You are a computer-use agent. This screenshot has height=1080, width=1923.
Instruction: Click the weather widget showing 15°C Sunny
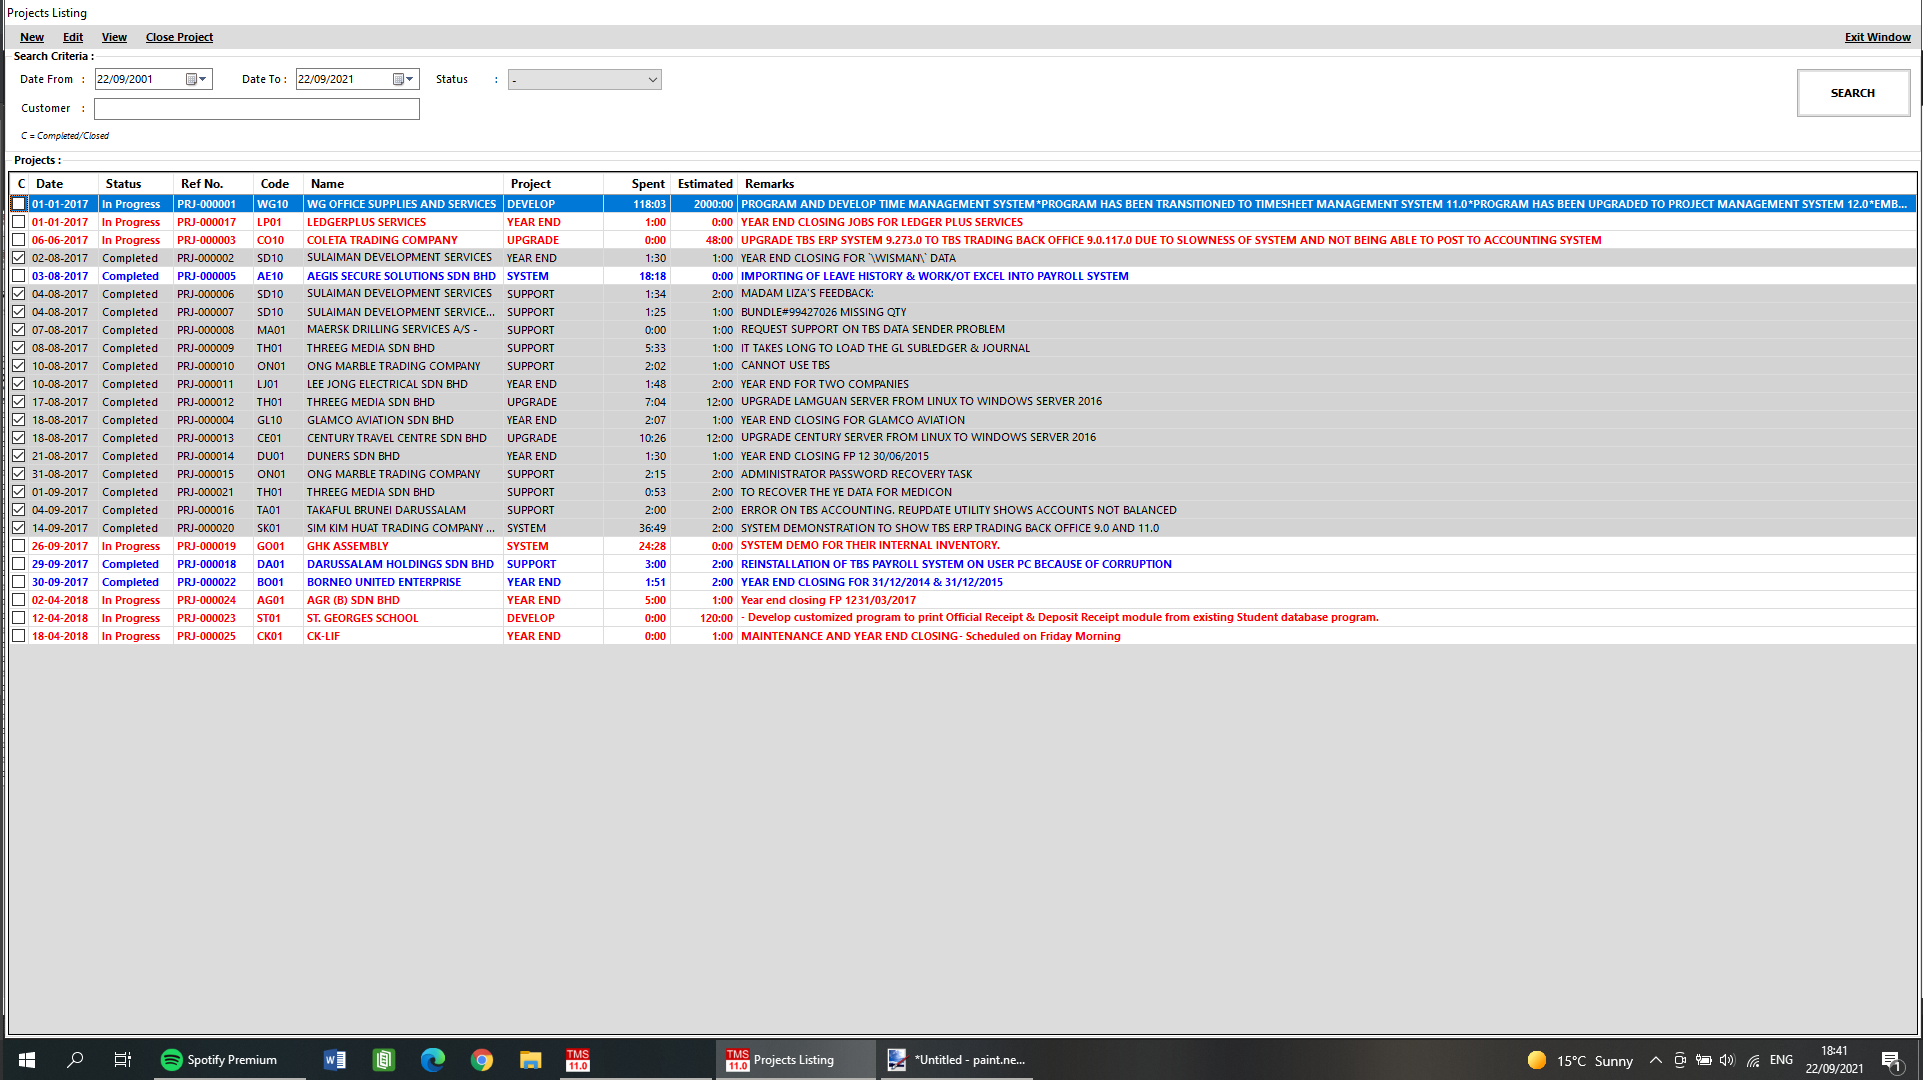click(1580, 1060)
